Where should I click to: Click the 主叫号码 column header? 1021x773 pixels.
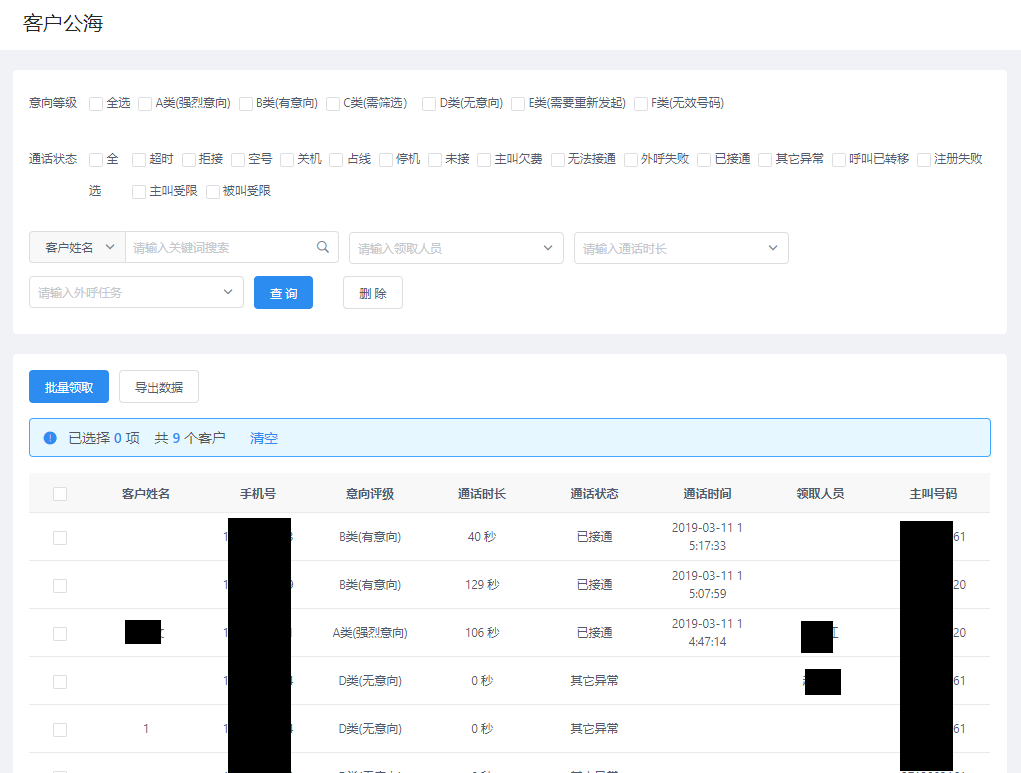tap(933, 494)
